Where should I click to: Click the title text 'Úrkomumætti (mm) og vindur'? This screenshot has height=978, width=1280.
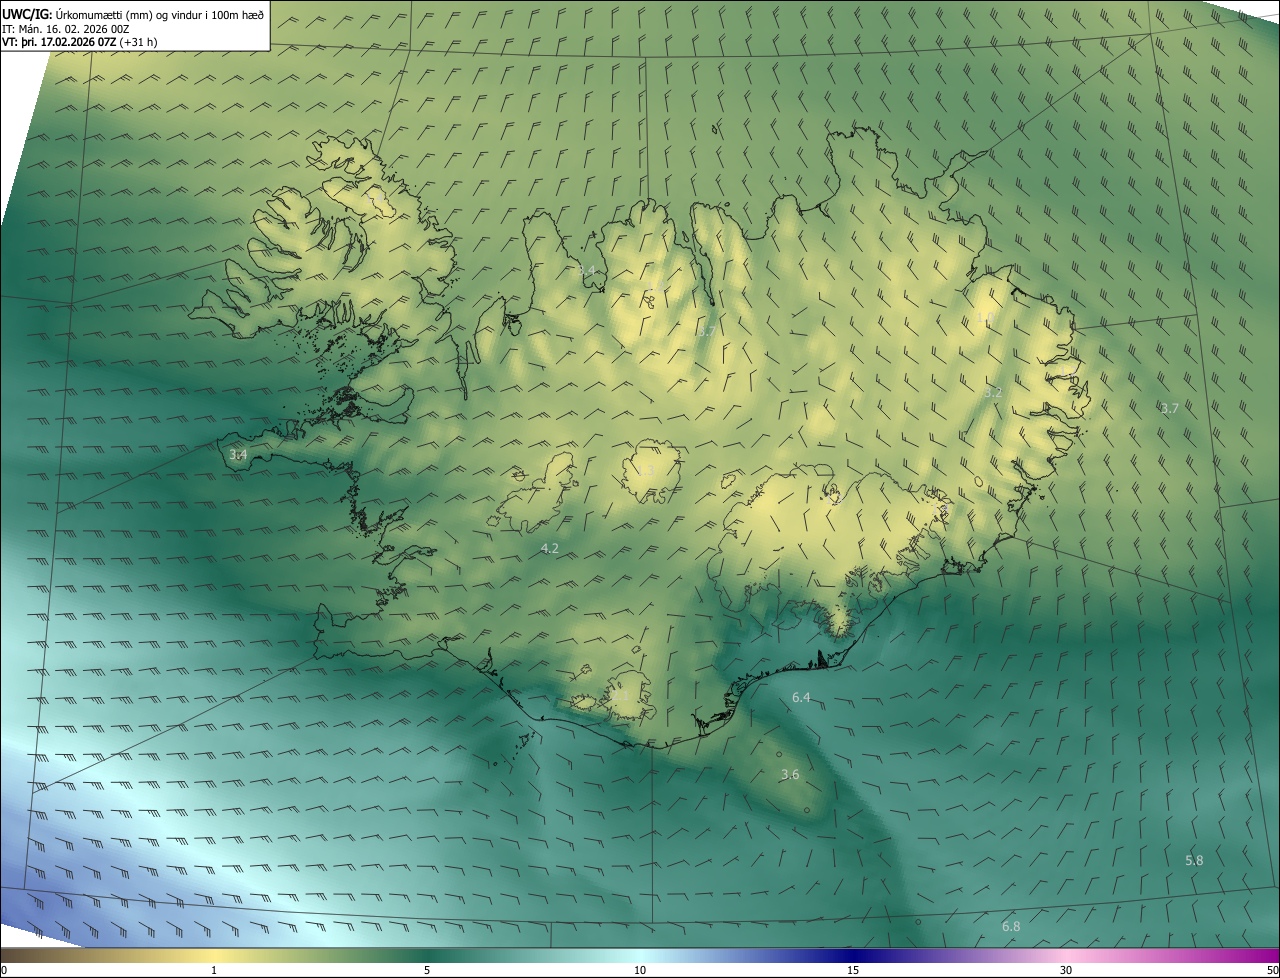(x=130, y=14)
